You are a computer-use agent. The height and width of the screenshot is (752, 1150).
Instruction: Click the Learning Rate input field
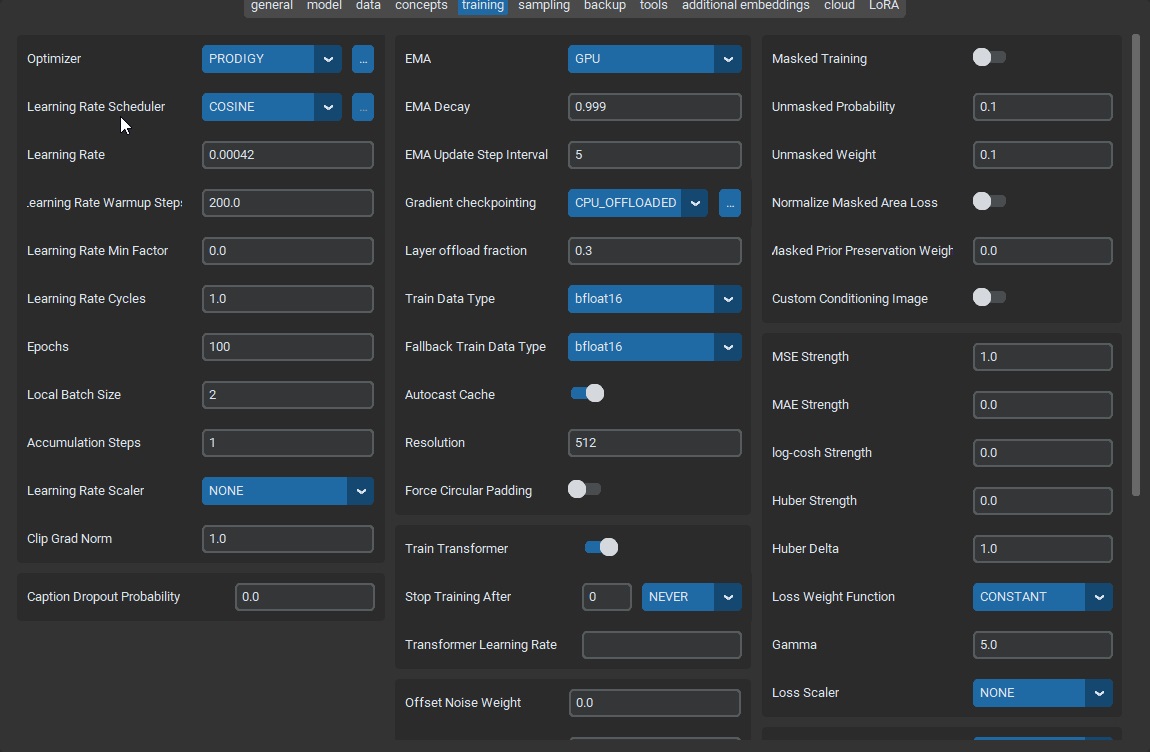(288, 155)
